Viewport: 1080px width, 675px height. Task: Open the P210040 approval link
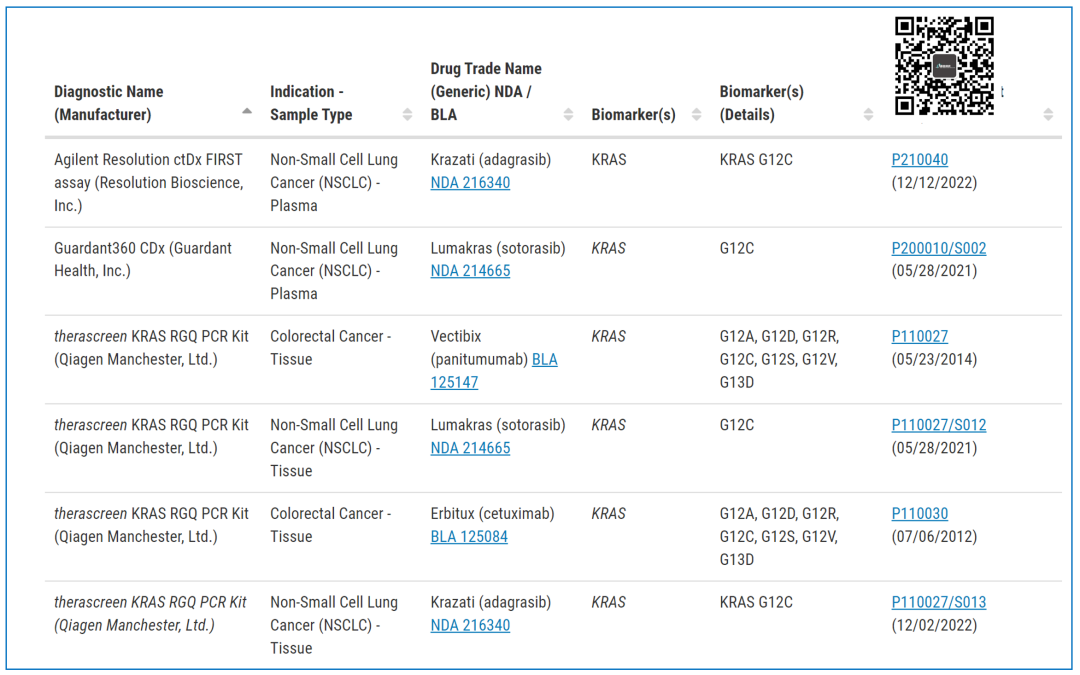click(919, 160)
